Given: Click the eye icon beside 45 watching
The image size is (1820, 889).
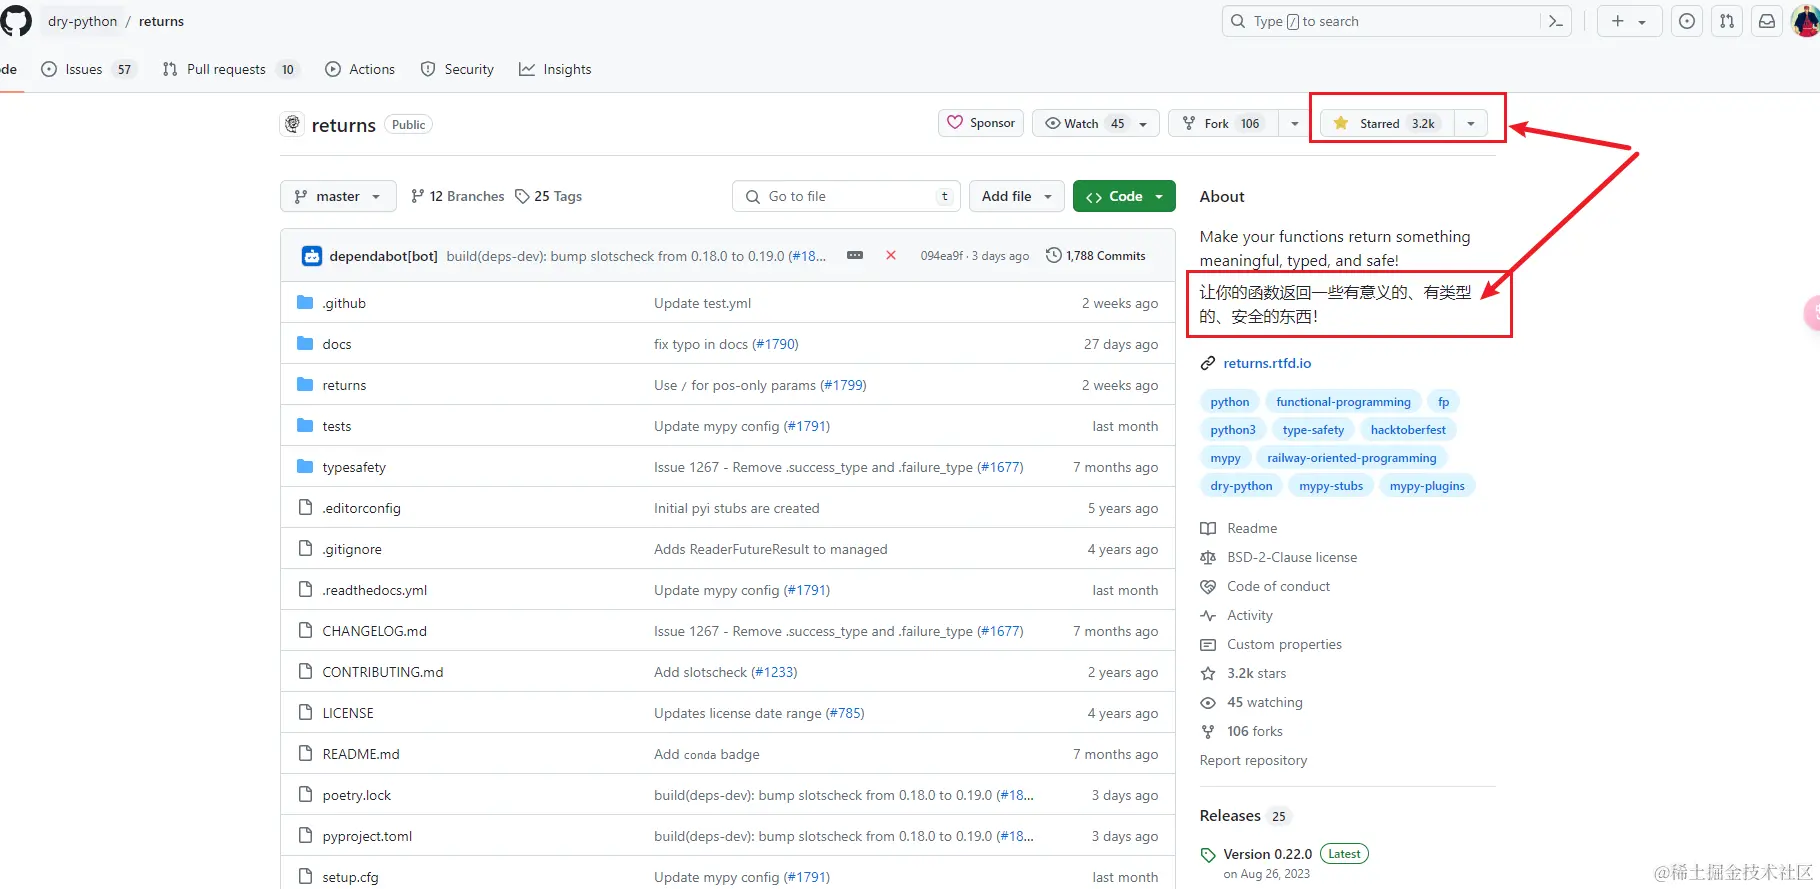Looking at the screenshot, I should 1208,702.
